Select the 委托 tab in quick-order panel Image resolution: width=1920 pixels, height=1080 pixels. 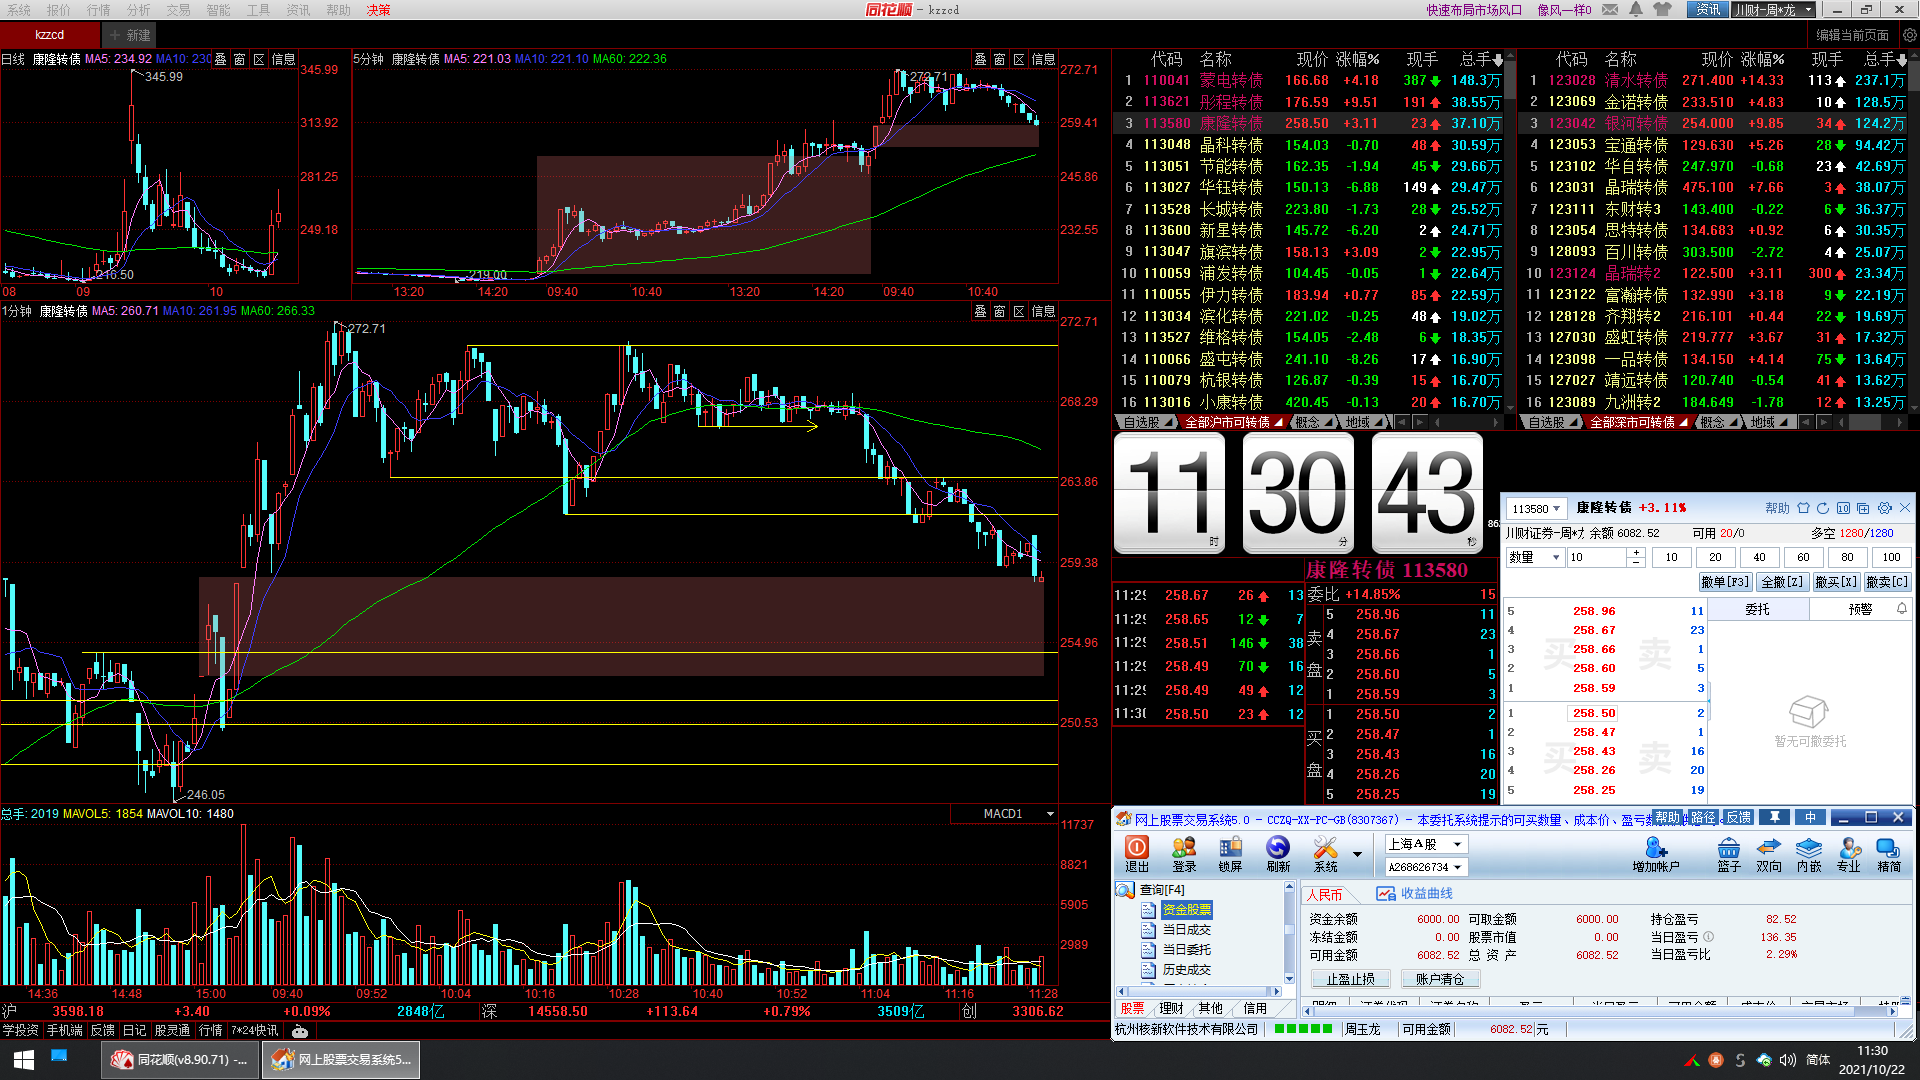coord(1757,609)
